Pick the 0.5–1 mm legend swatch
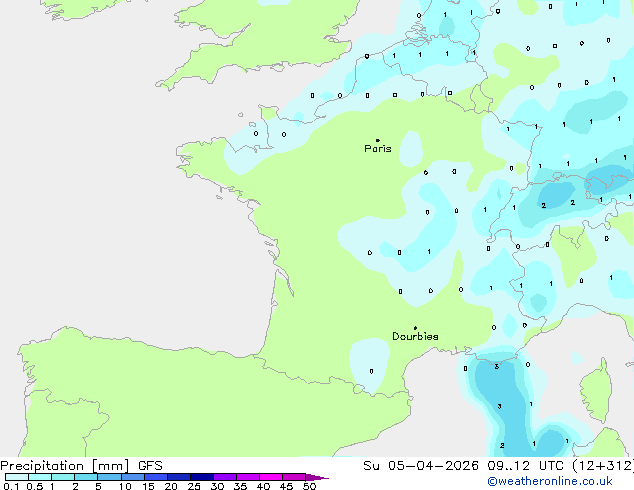The width and height of the screenshot is (634, 490). 40,477
